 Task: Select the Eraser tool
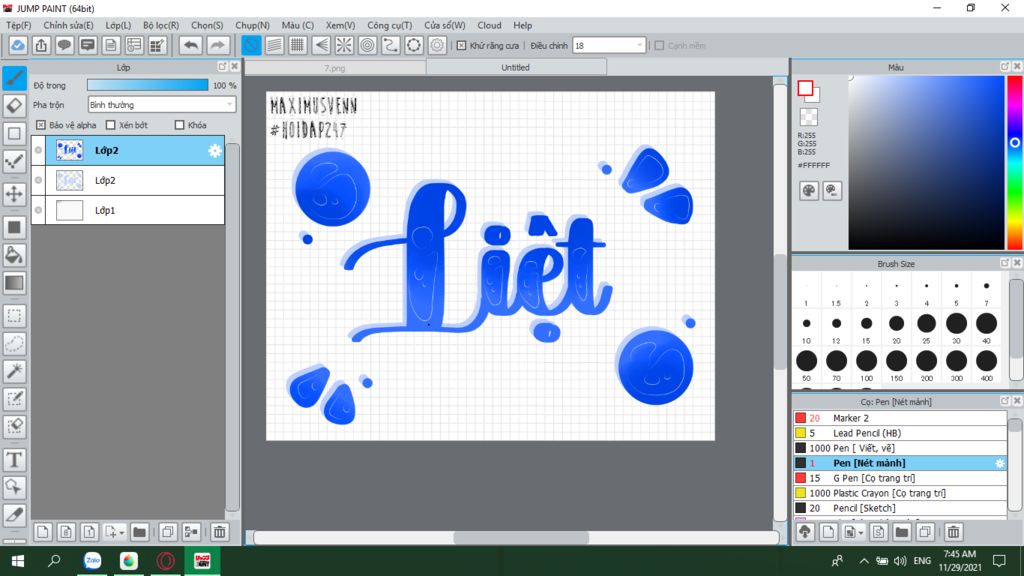14,106
